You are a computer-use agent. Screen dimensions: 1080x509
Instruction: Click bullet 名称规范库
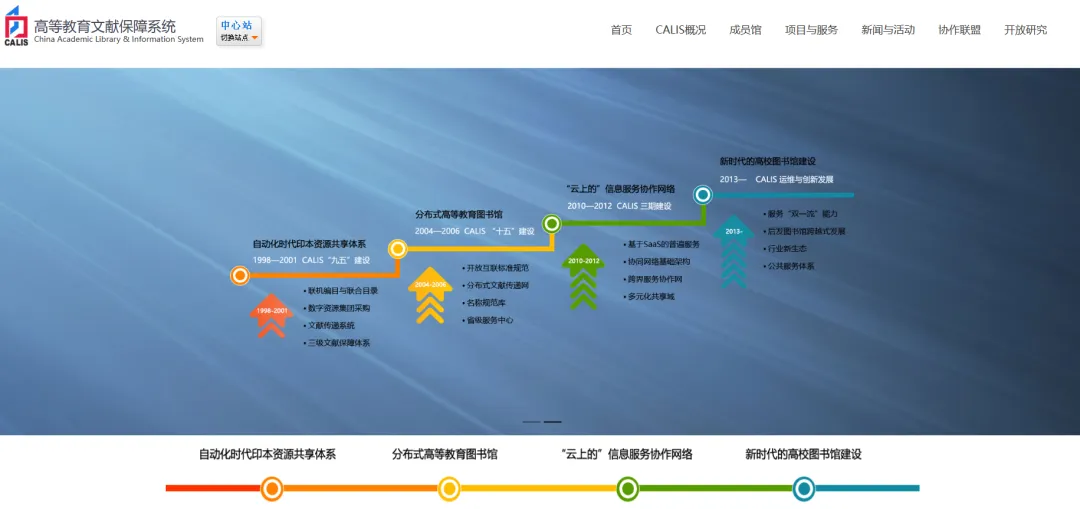pos(484,302)
